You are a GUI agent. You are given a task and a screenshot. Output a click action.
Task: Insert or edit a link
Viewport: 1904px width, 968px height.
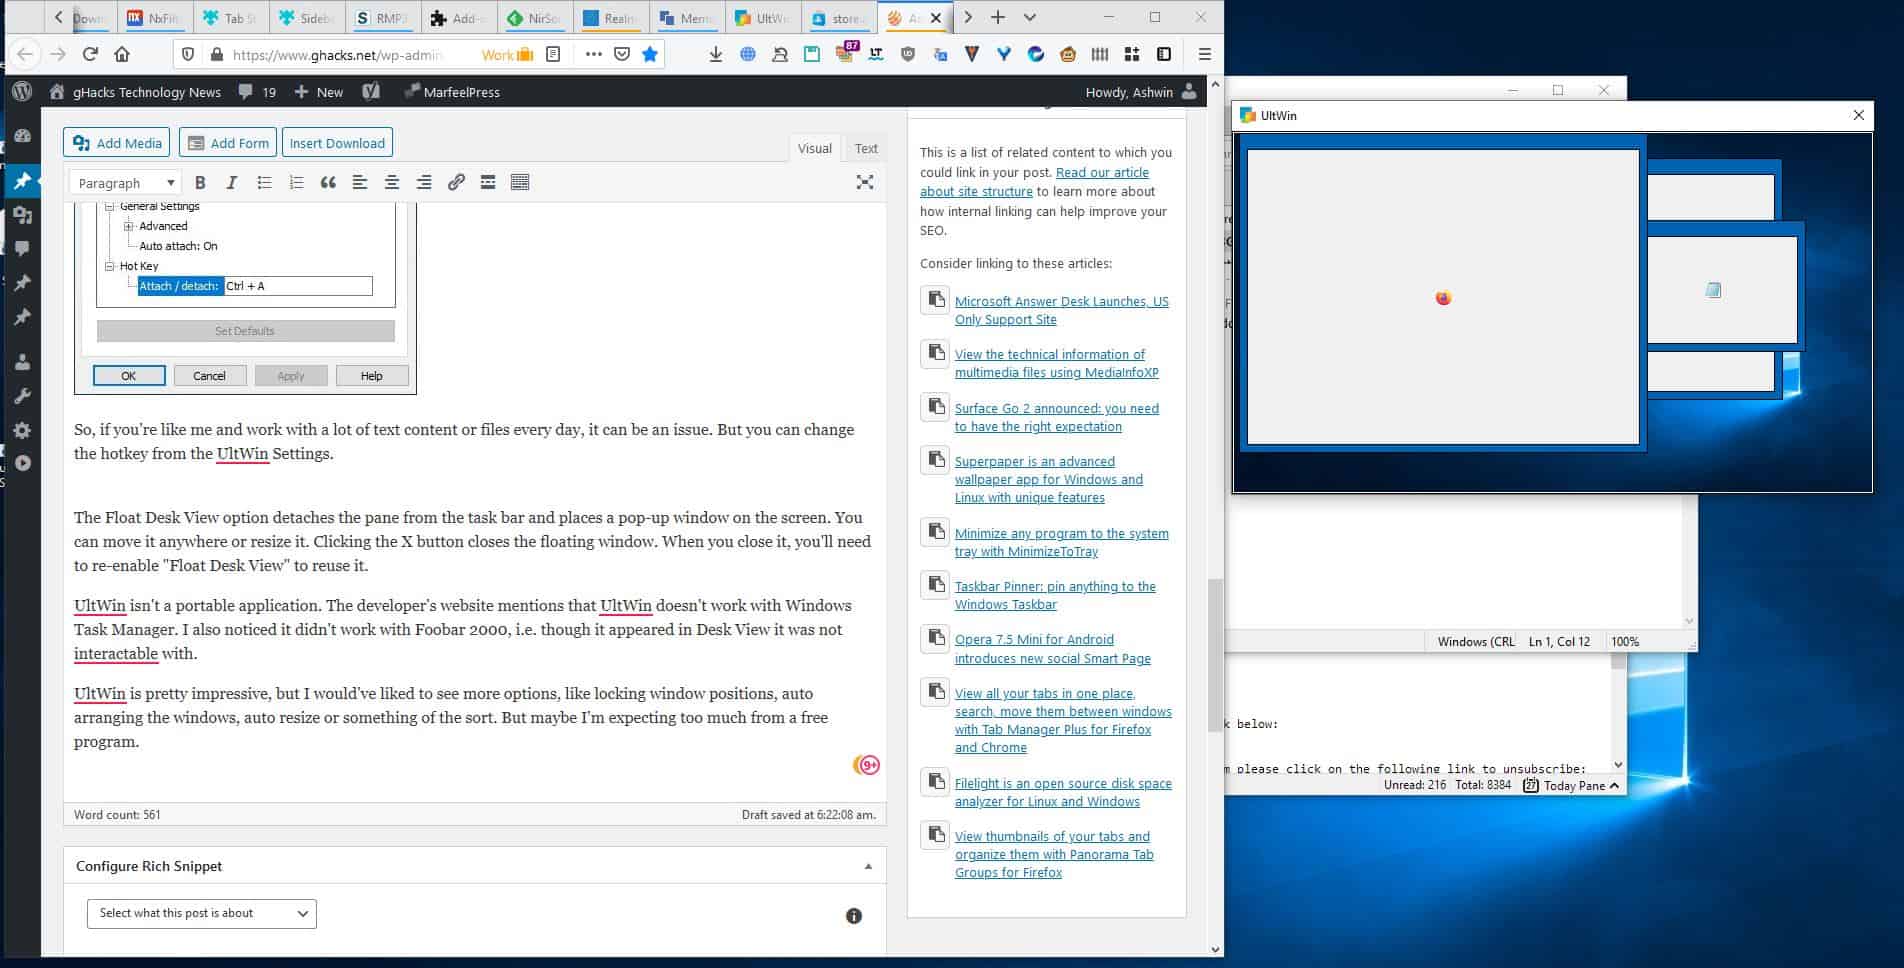click(x=456, y=182)
